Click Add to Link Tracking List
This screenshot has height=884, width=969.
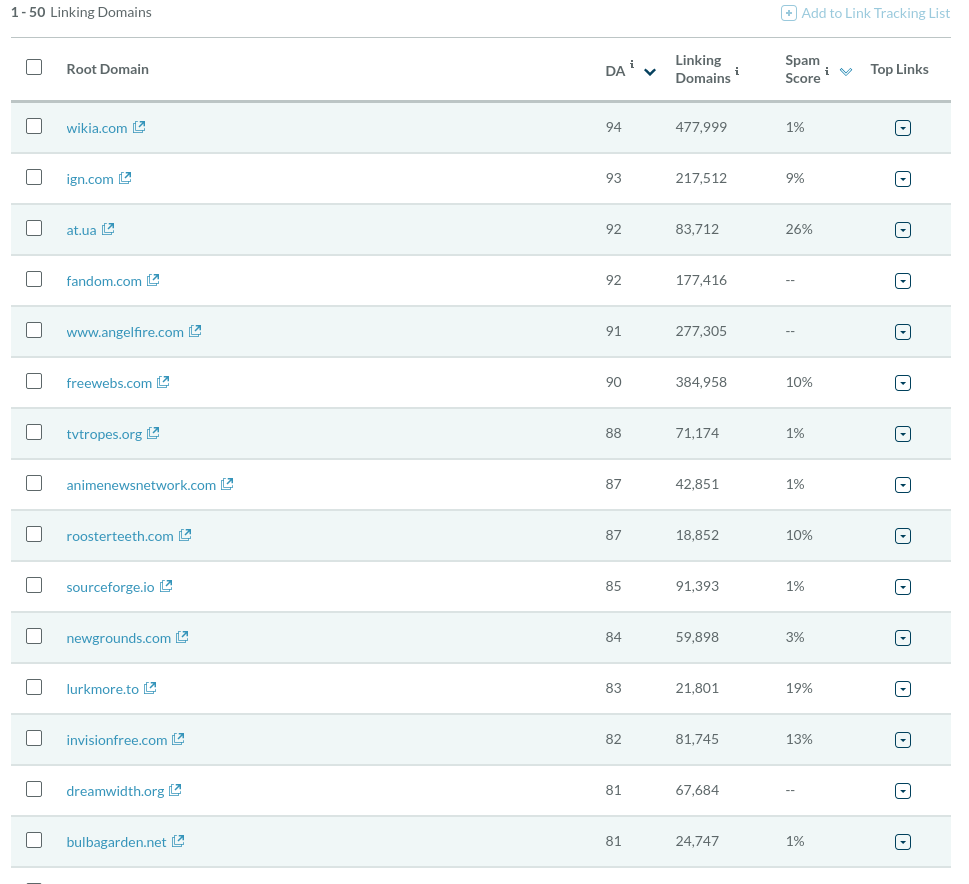[866, 13]
